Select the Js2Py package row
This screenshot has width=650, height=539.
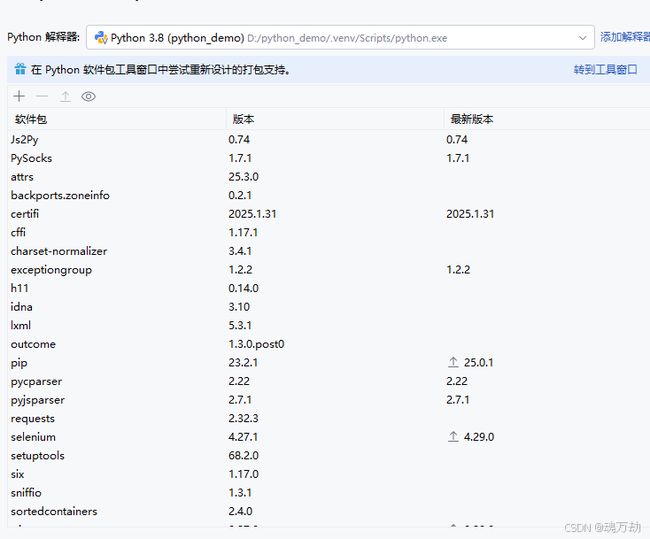coord(328,139)
